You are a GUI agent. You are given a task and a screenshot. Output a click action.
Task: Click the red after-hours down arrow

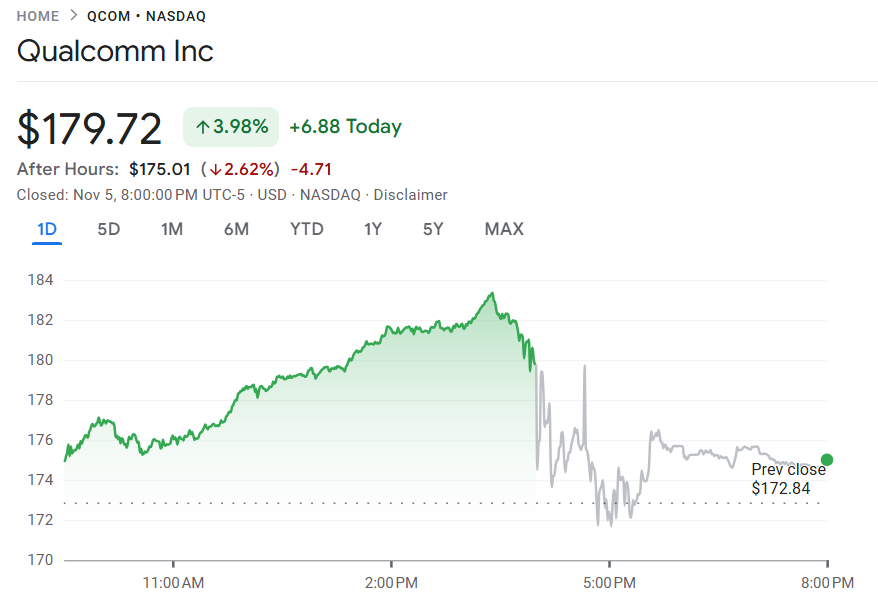(215, 169)
